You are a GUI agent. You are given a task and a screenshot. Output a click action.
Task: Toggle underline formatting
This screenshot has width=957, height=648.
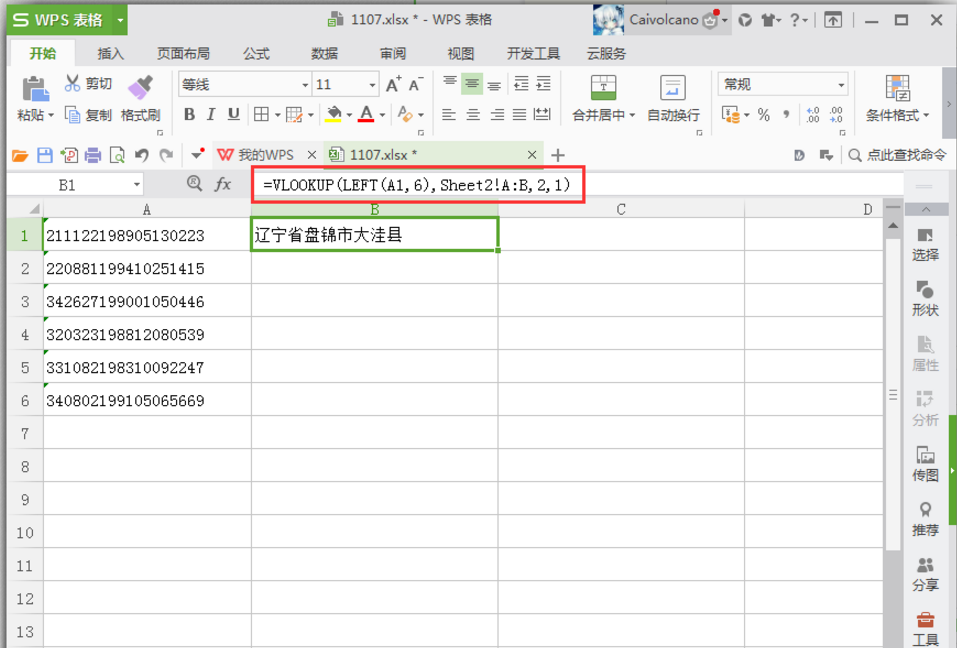(x=233, y=114)
